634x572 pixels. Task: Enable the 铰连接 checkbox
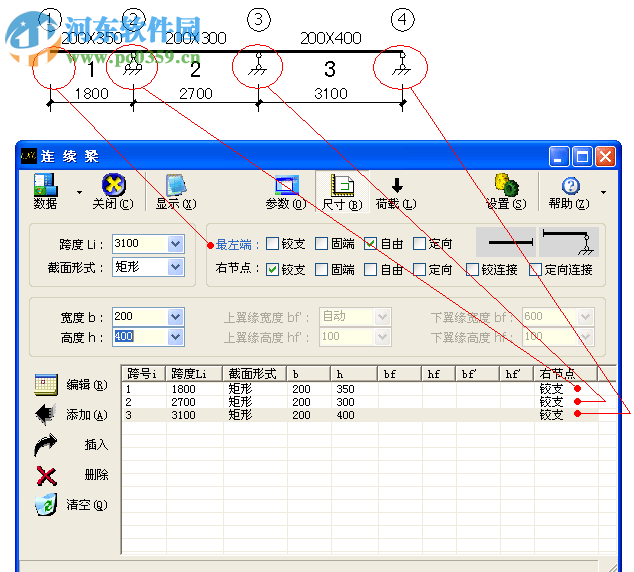[x=472, y=270]
